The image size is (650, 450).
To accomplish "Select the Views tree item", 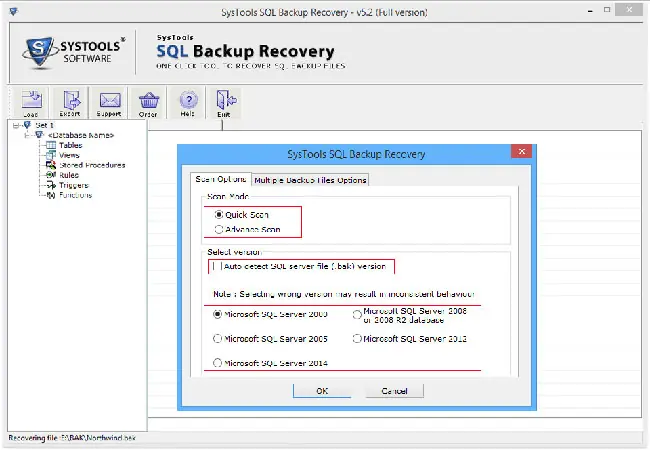I will click(x=69, y=155).
